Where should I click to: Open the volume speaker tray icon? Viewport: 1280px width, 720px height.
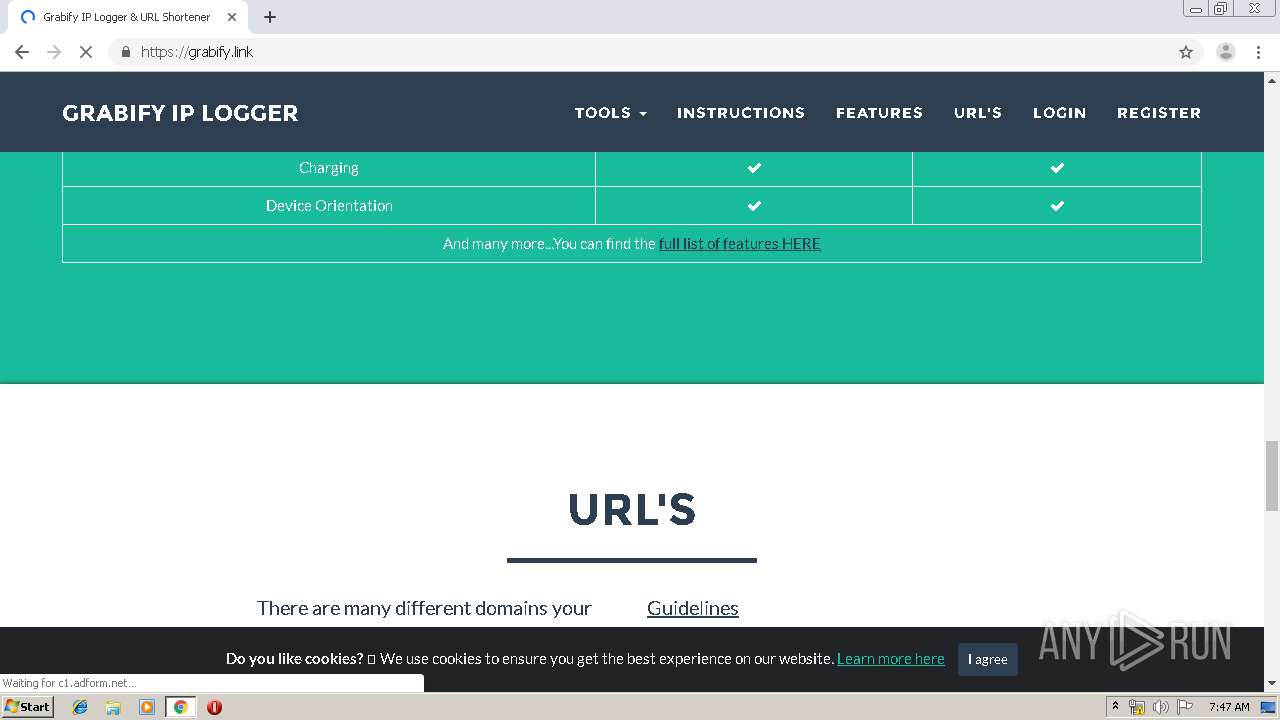(1160, 707)
